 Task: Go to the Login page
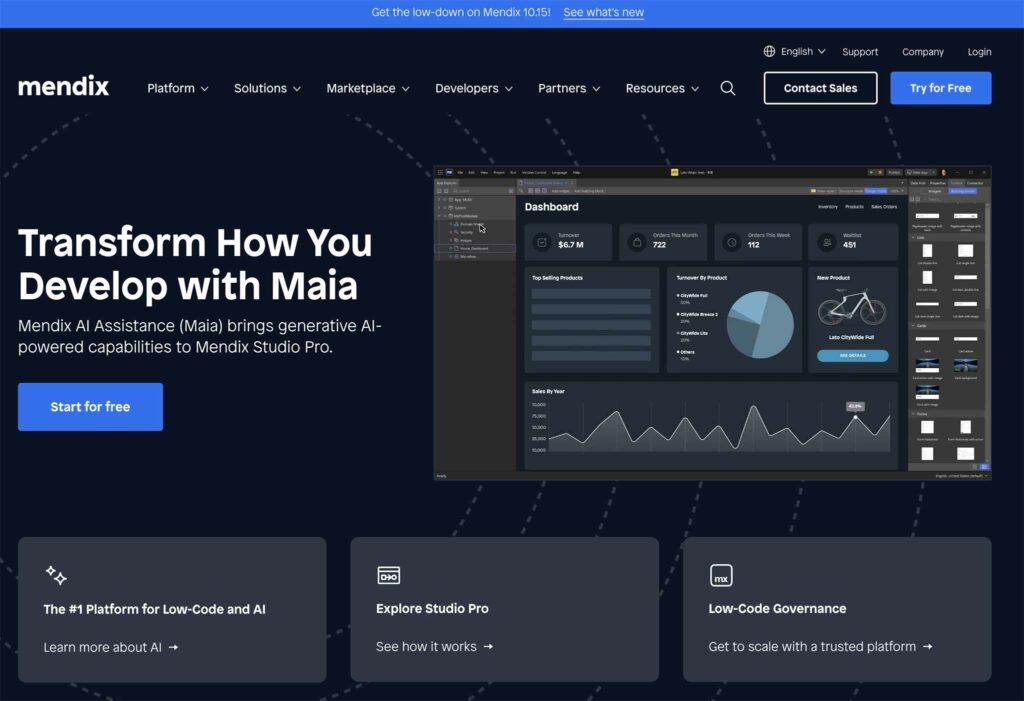(979, 52)
